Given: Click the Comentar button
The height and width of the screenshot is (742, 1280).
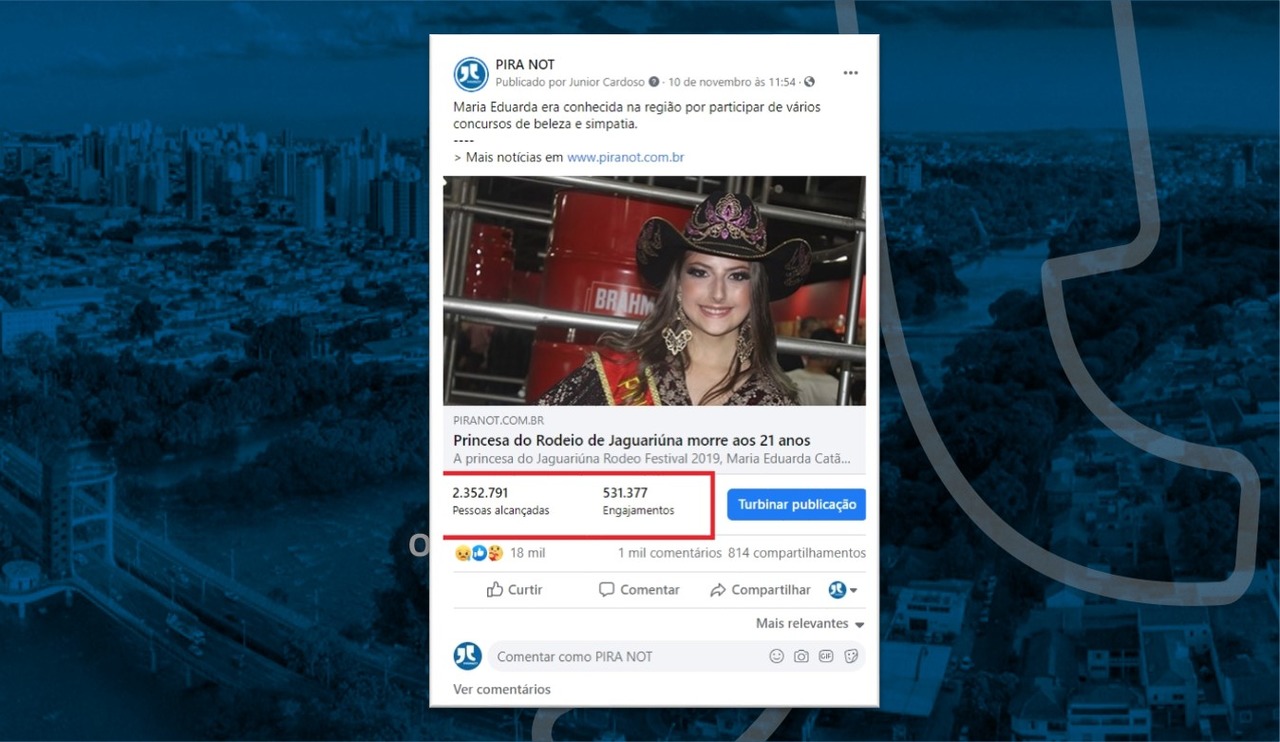Looking at the screenshot, I should tap(639, 590).
